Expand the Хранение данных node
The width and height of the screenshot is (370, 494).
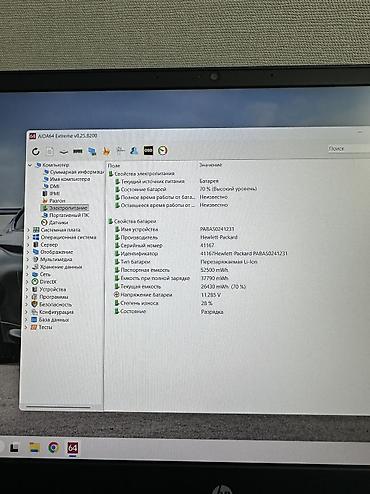click(x=28, y=267)
